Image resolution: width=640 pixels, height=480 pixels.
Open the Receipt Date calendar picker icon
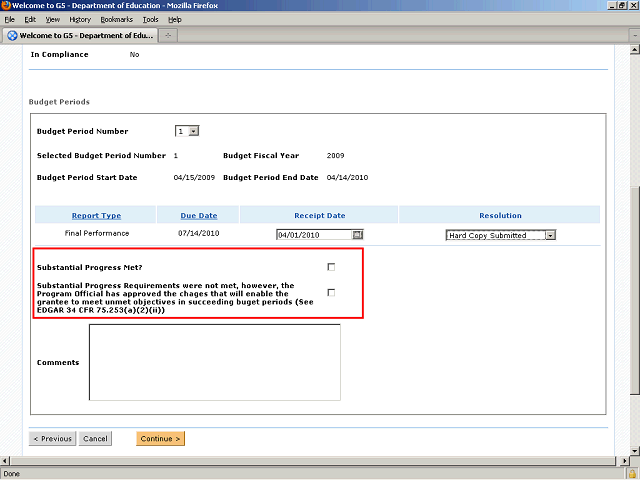(x=357, y=235)
